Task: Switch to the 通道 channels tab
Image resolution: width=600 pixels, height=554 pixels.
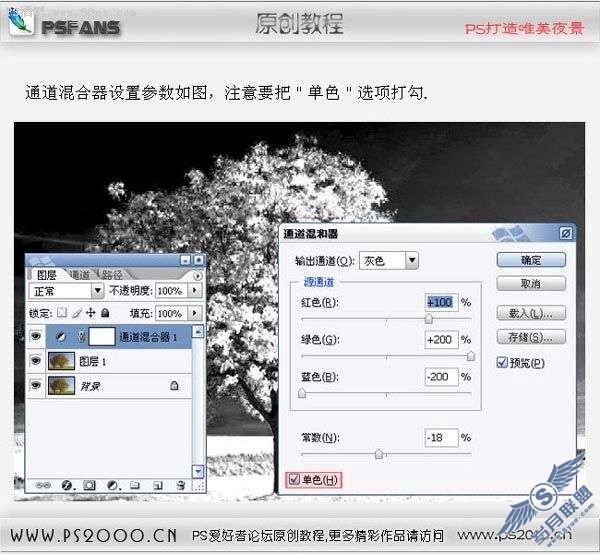Action: click(80, 274)
